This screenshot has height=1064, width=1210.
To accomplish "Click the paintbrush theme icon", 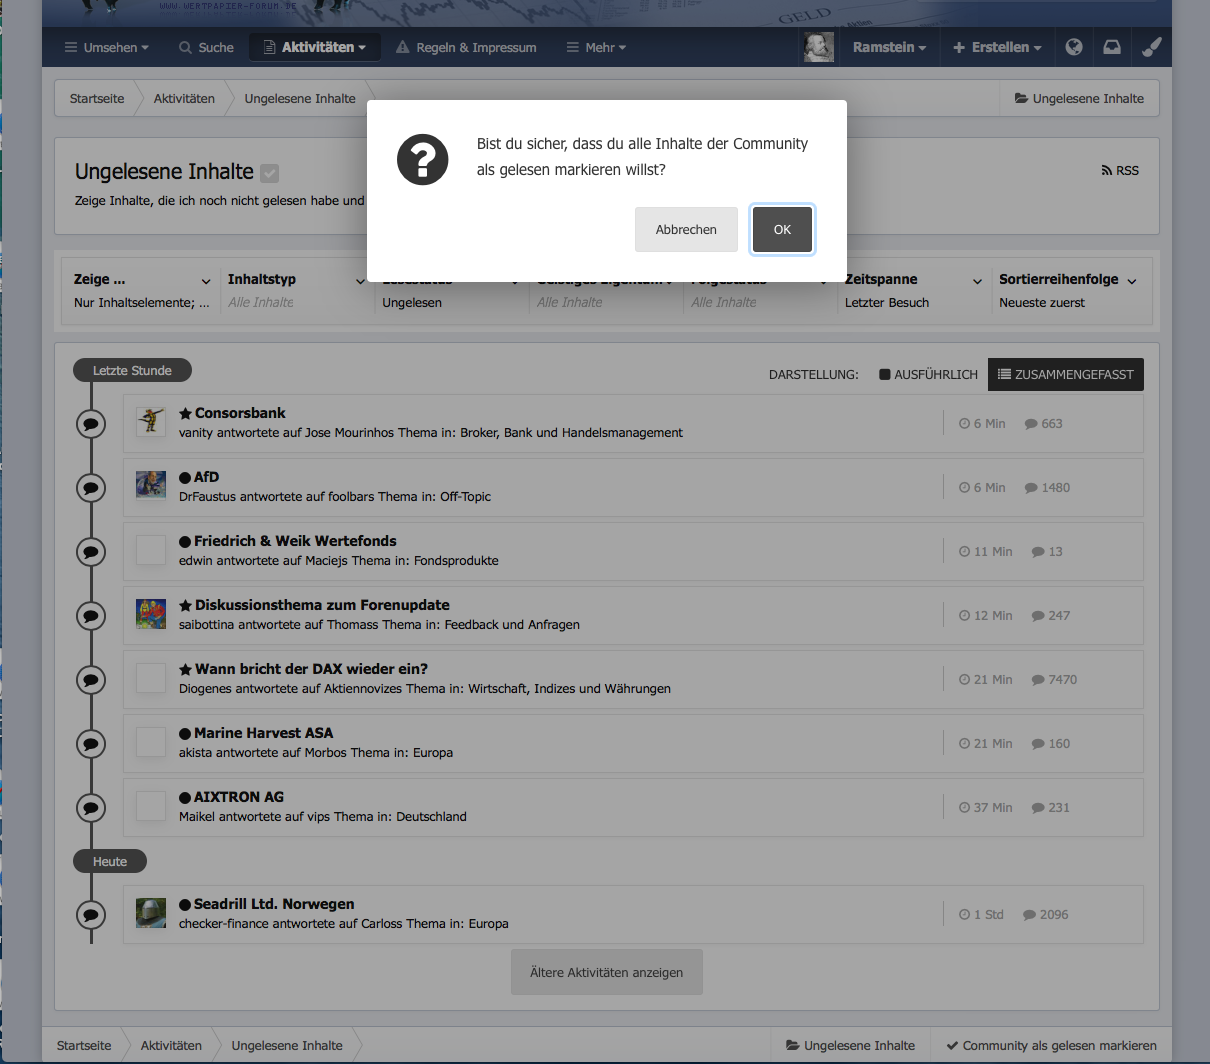I will pos(1151,47).
